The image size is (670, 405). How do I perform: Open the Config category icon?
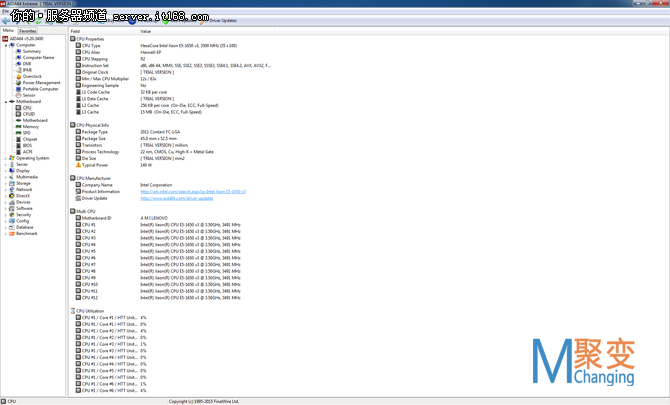12,221
